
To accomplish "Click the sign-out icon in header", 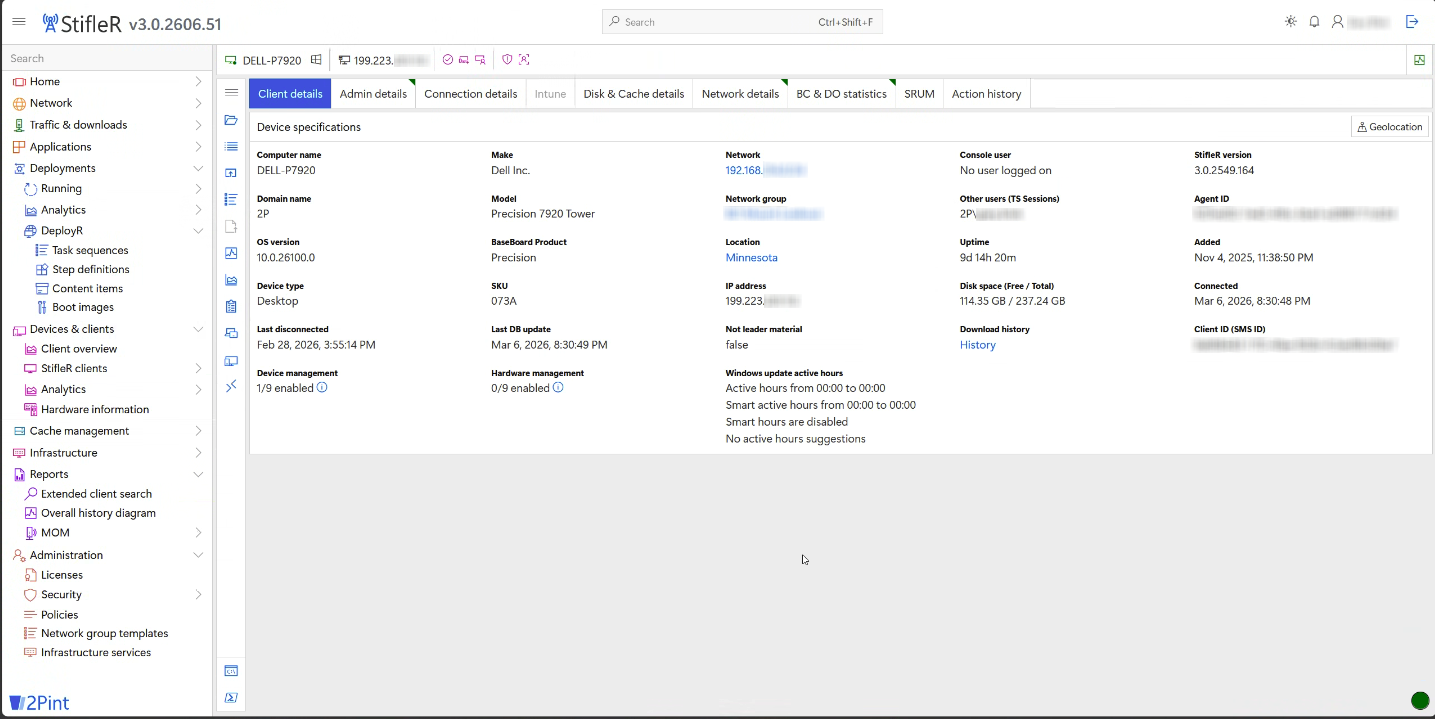I will pyautogui.click(x=1412, y=21).
